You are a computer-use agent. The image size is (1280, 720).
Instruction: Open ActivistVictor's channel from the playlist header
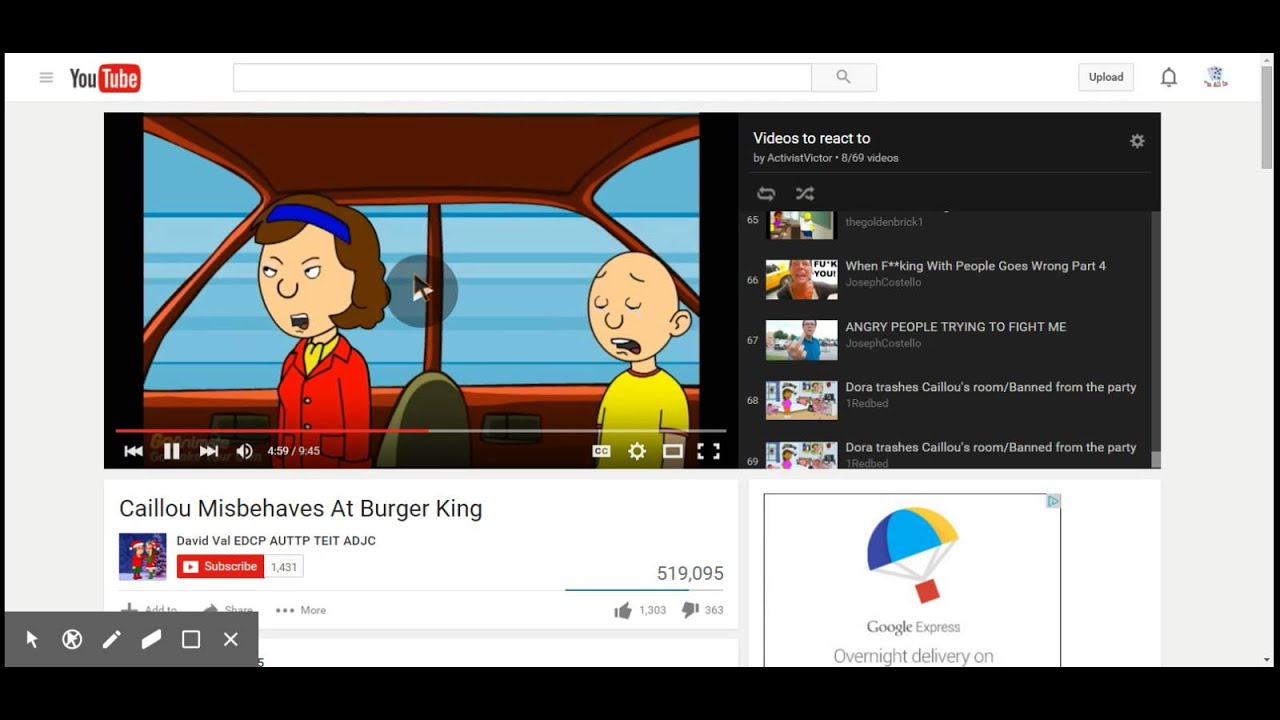click(x=799, y=158)
